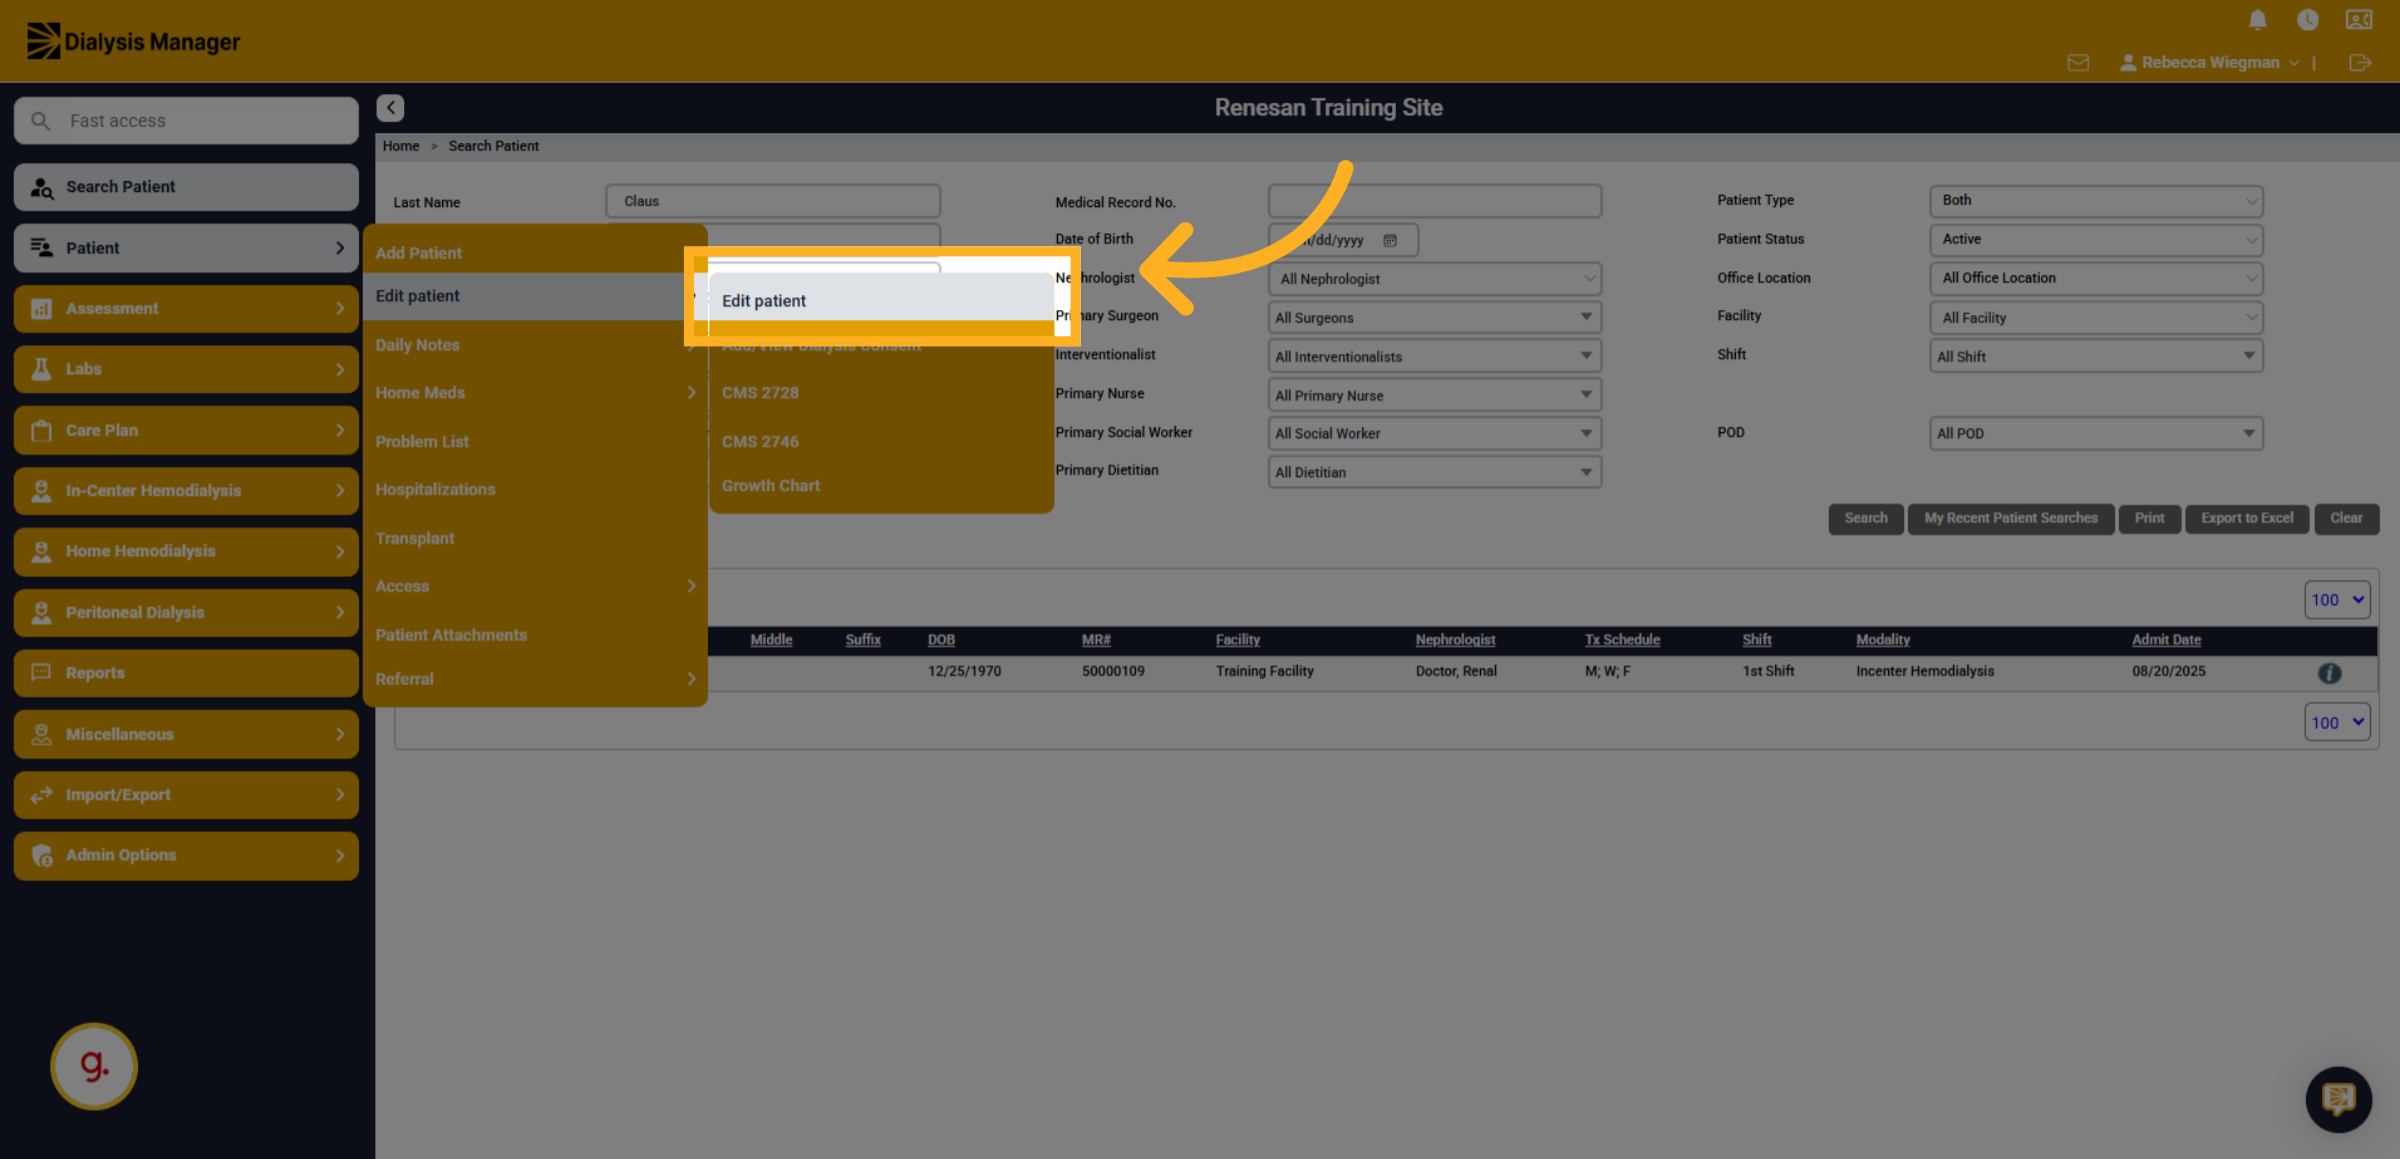Expand Peritoneal Dialysis menu
The image size is (2400, 1159).
click(x=186, y=612)
